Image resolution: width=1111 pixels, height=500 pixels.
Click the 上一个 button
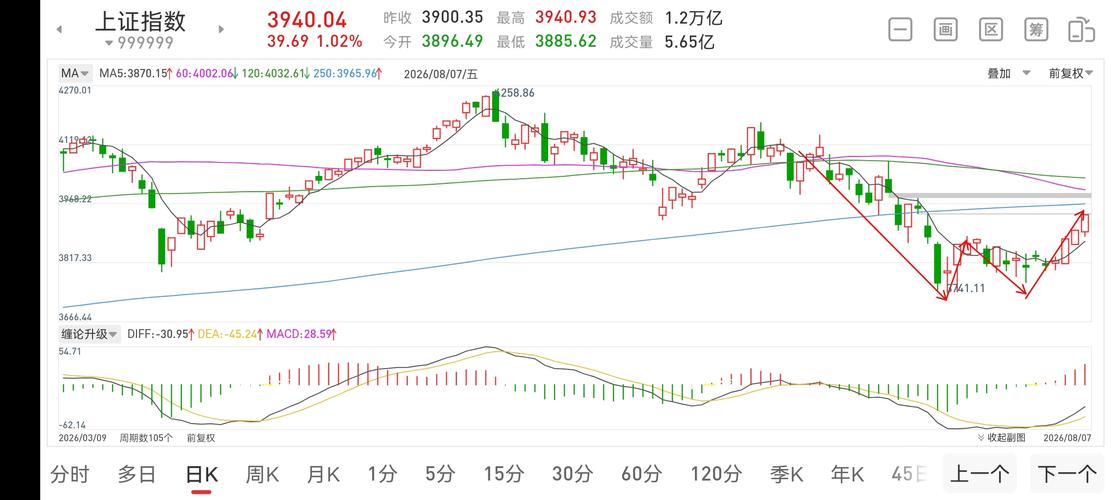point(980,474)
